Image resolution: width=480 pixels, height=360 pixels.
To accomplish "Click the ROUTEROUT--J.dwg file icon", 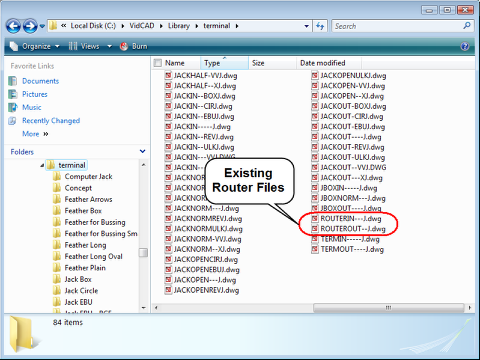I will click(x=315, y=229).
